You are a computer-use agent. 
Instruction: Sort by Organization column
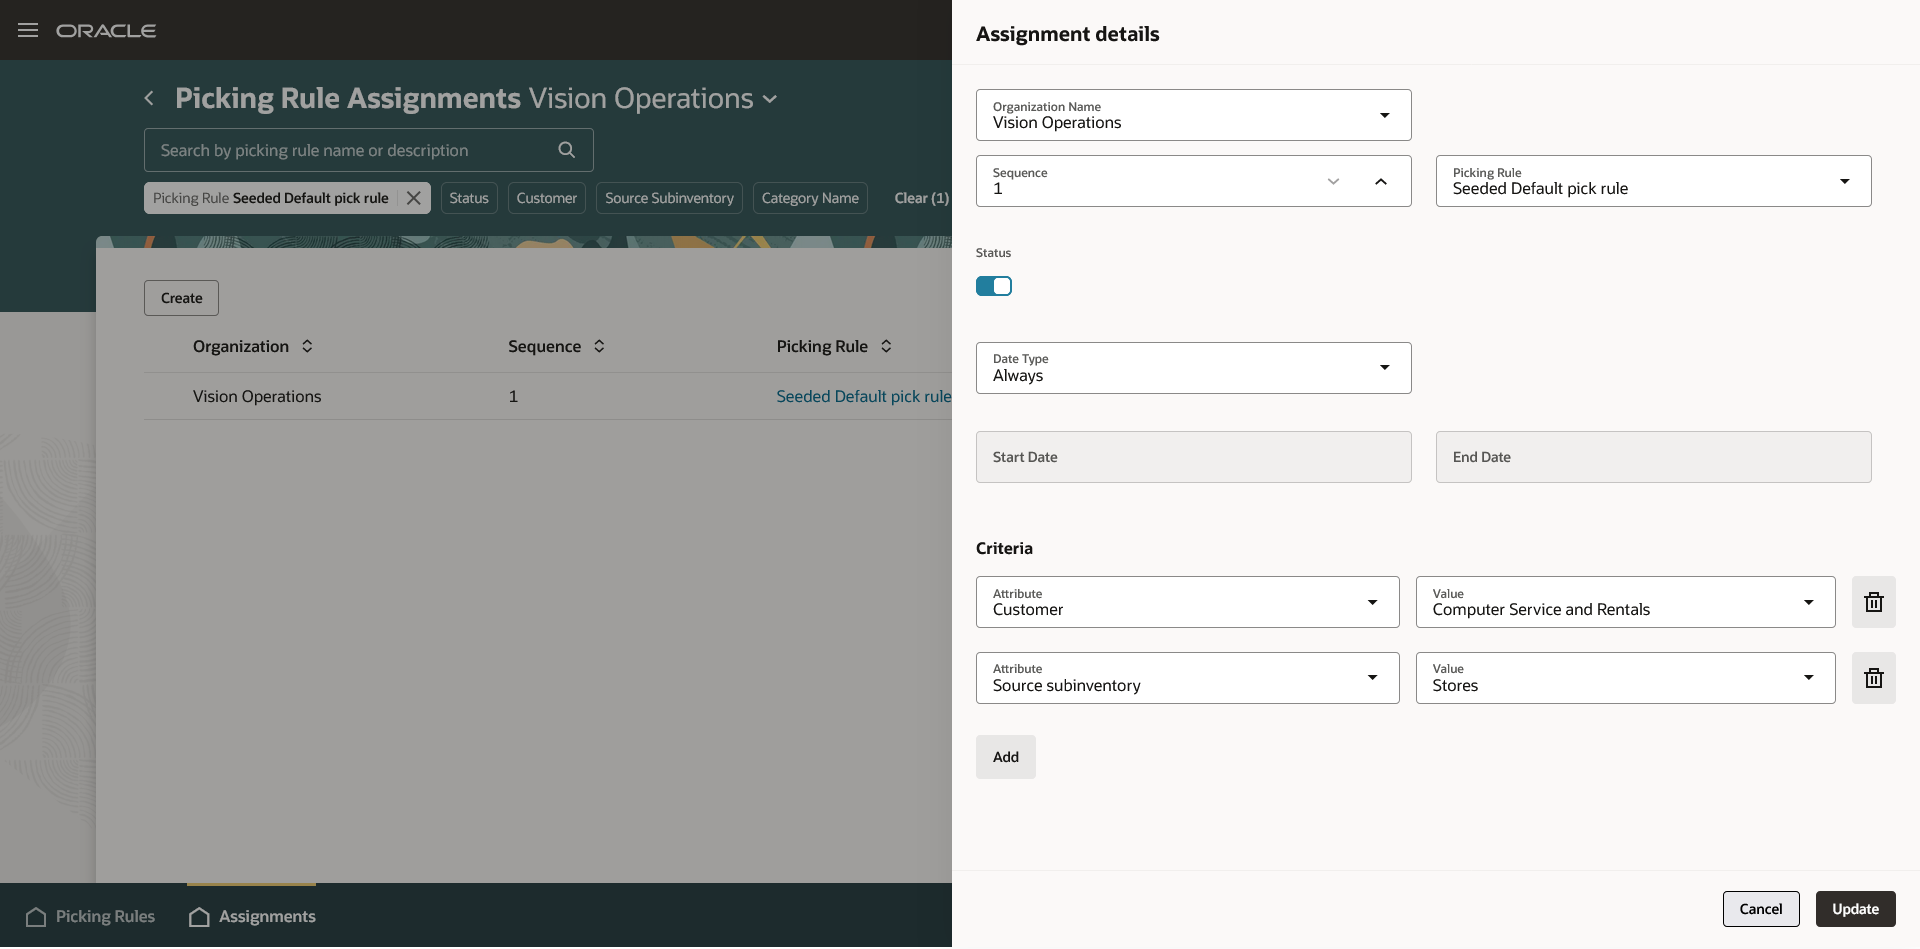307,346
